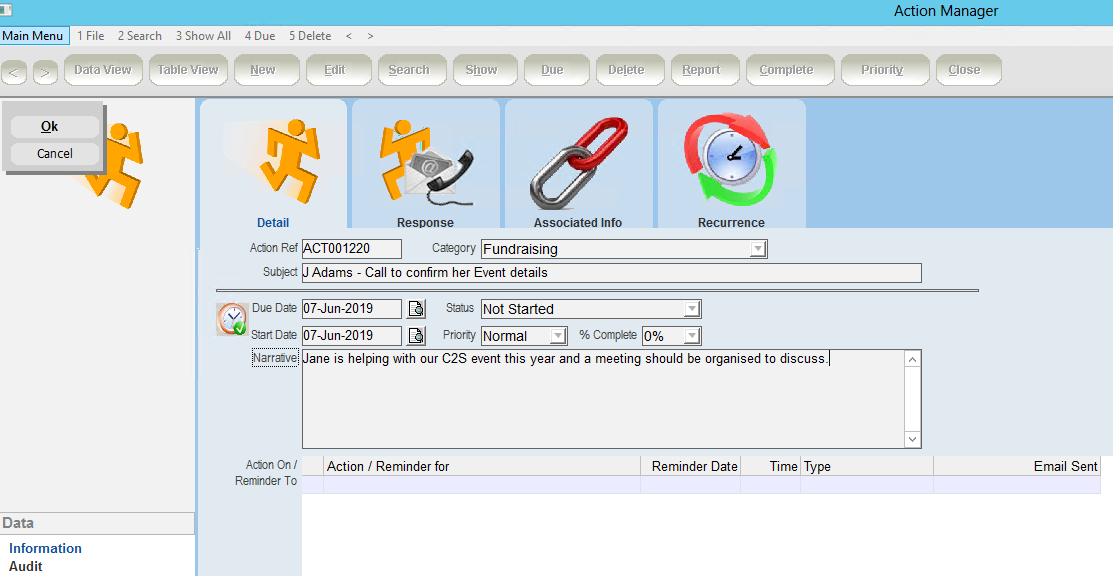1113x576 pixels.
Task: Click the Cancel button
Action: (55, 153)
